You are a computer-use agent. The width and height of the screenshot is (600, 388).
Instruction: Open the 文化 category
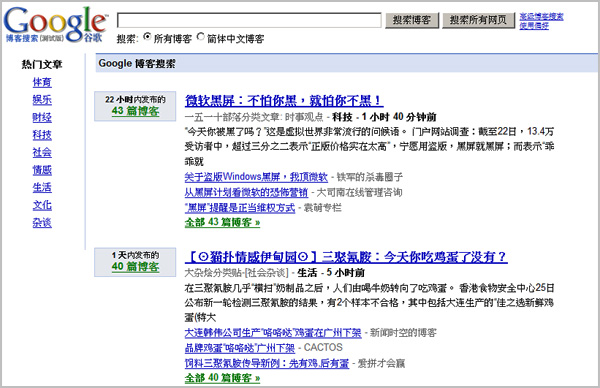point(42,205)
